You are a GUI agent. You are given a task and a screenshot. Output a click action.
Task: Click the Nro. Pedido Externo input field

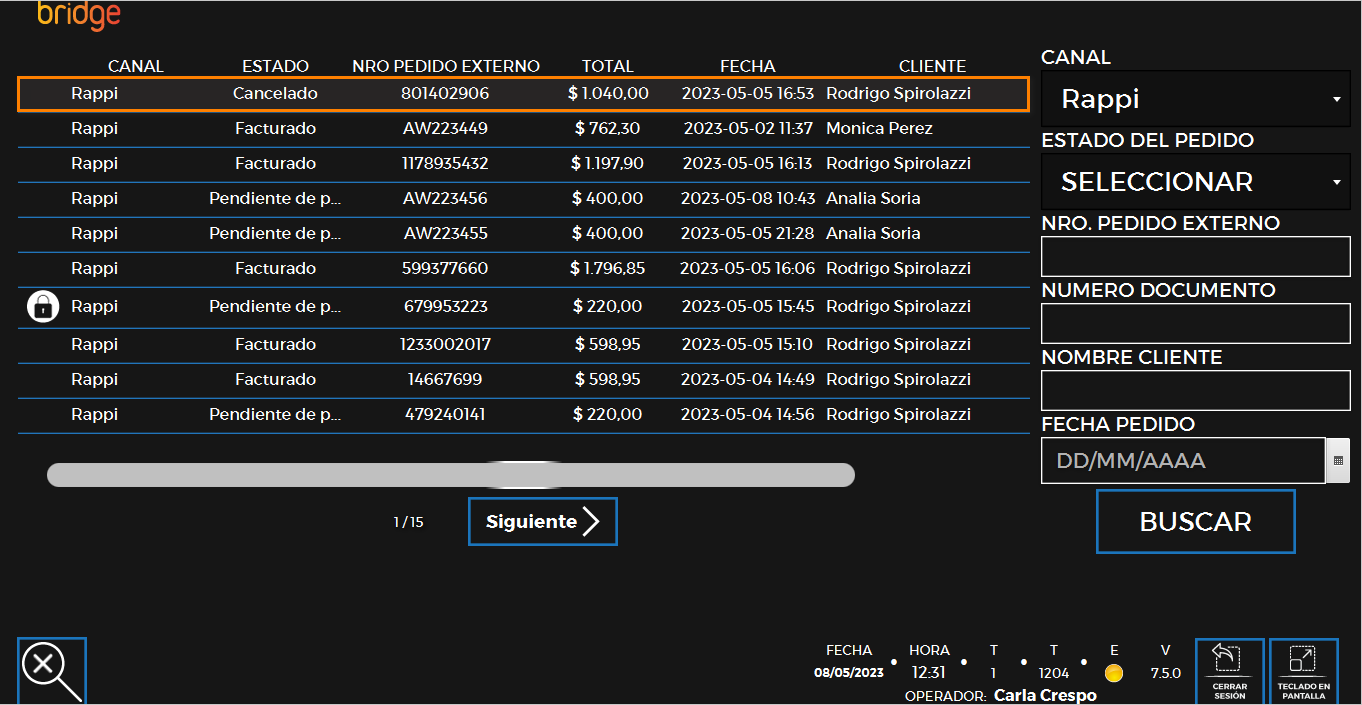point(1196,257)
